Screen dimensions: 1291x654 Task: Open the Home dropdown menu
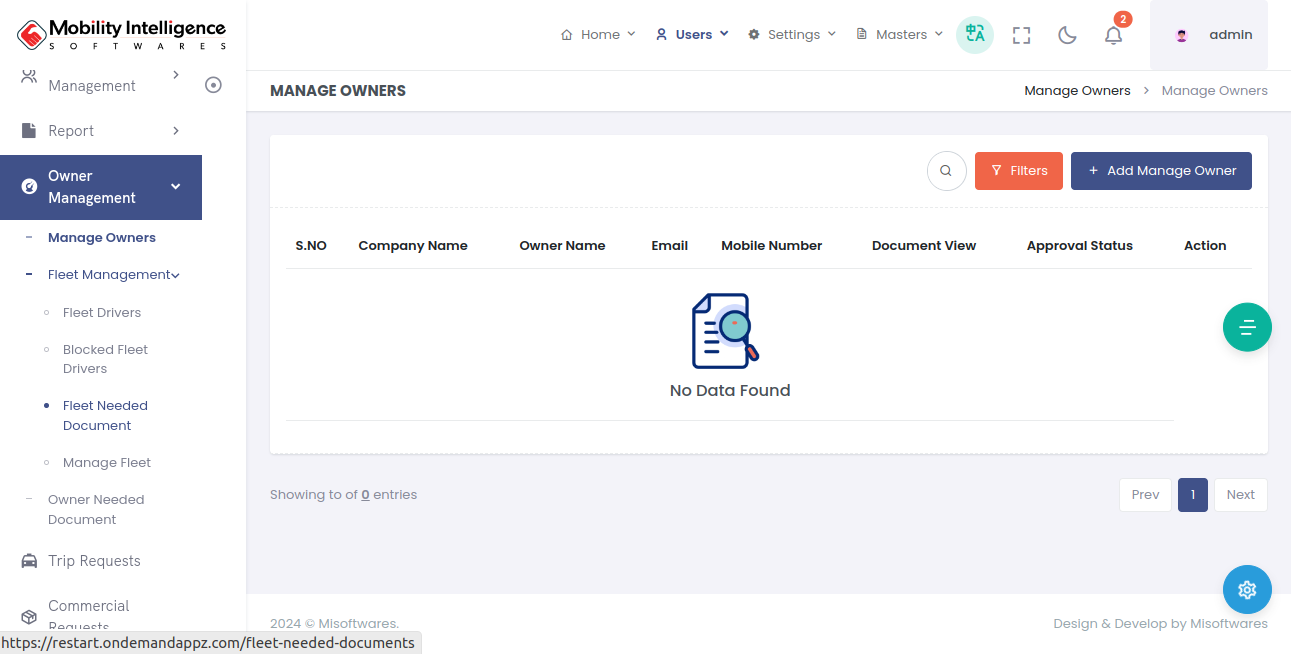598,35
